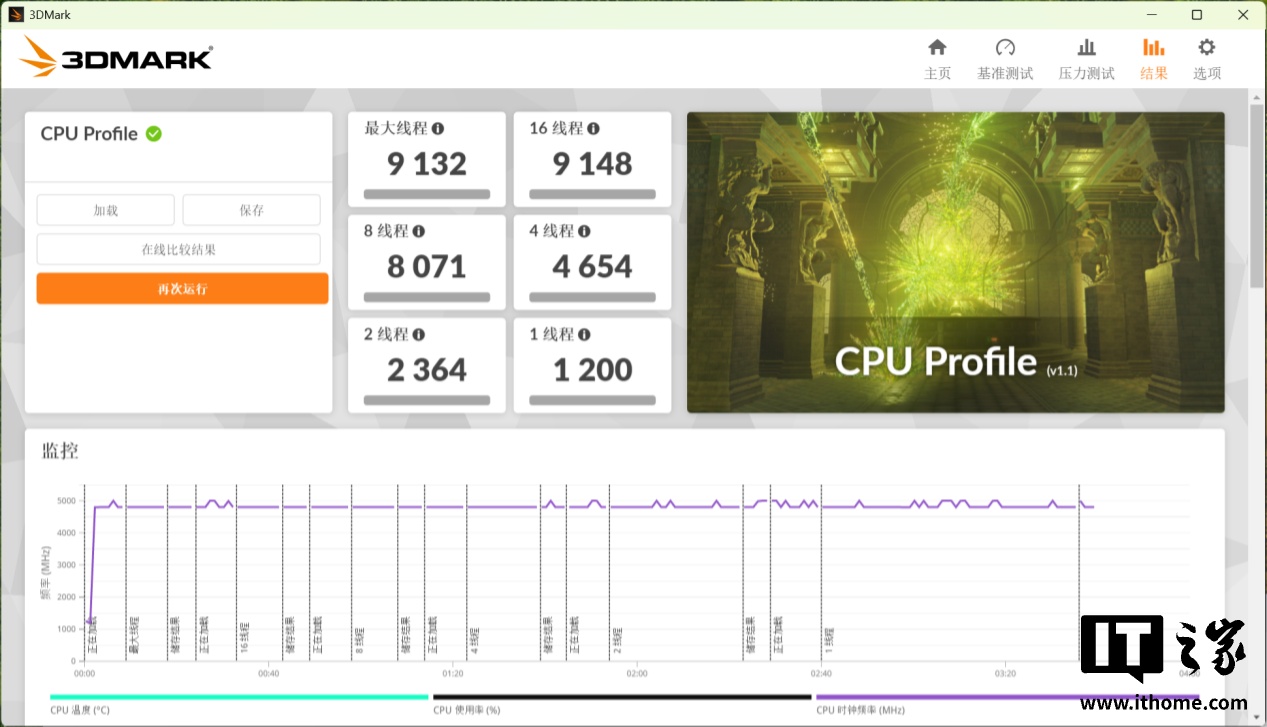Click info icon beside 2 线程
This screenshot has height=727, width=1267.
click(419, 335)
